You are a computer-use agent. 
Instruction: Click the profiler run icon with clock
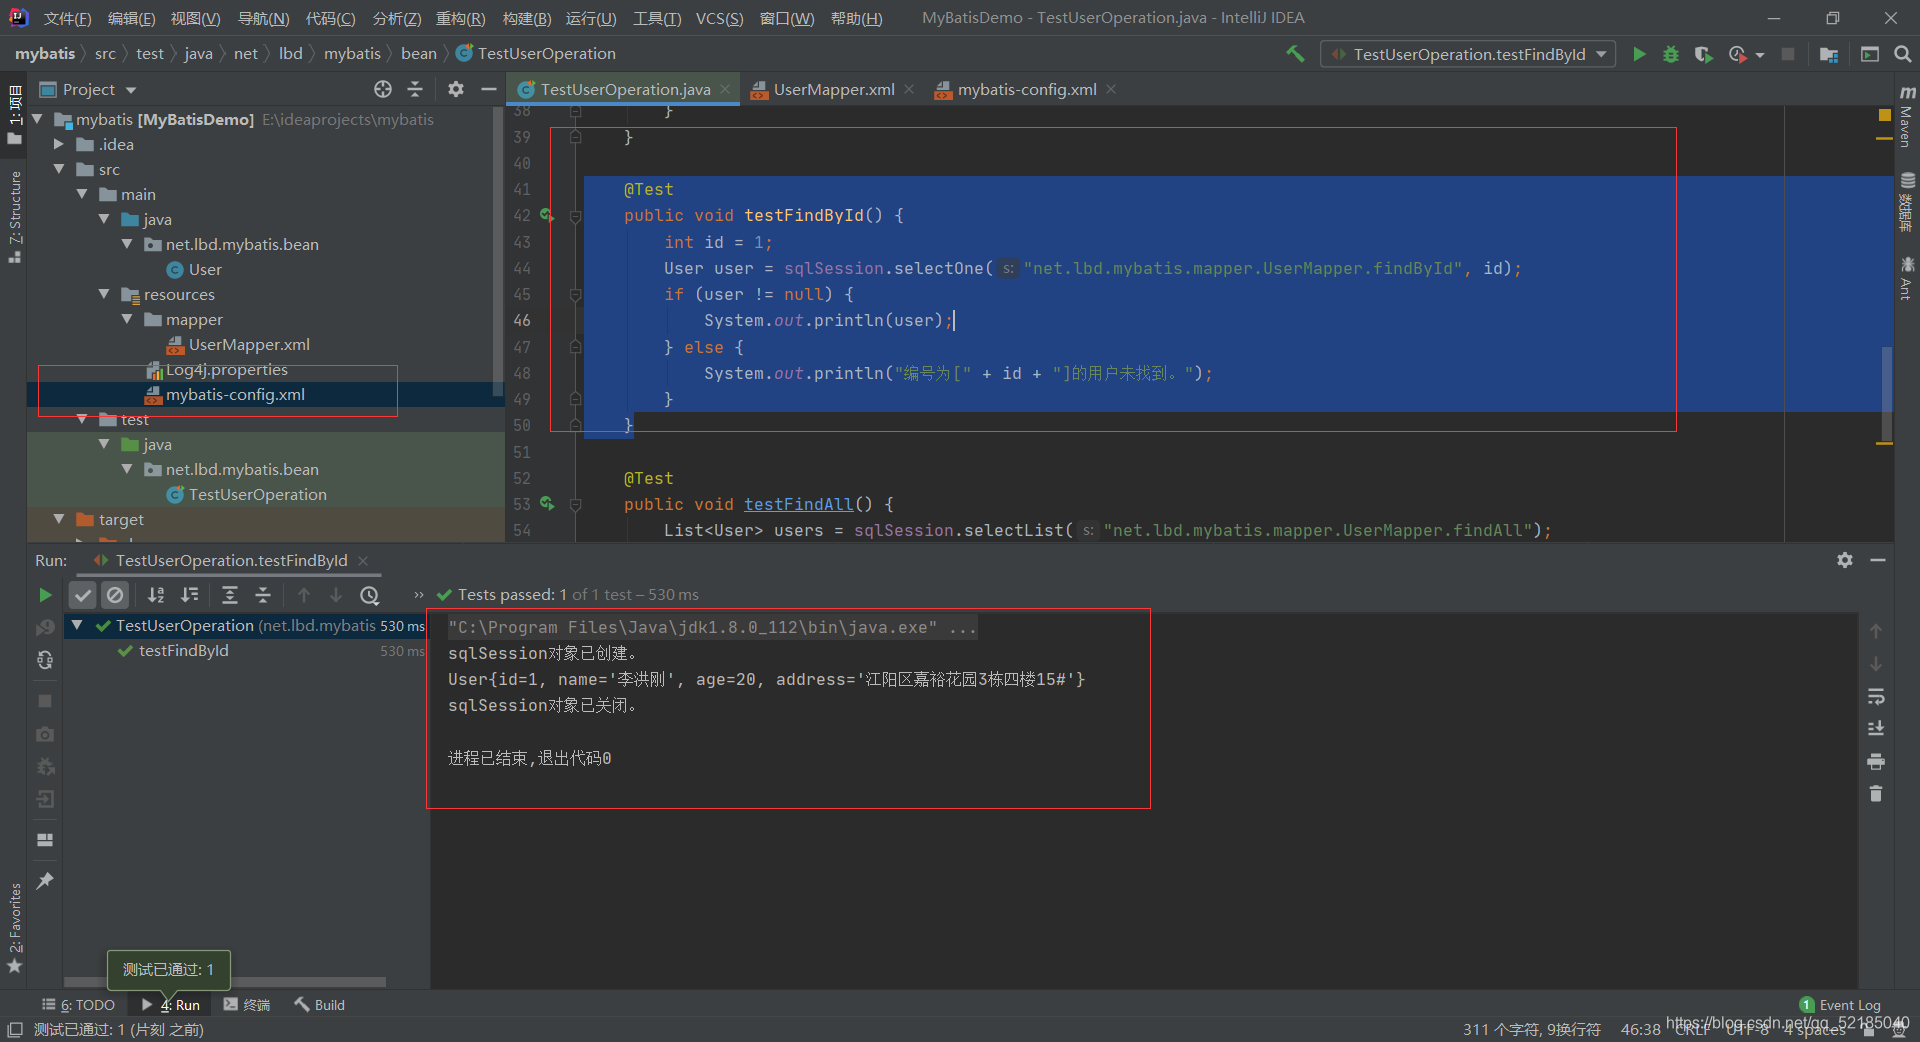coord(1738,54)
